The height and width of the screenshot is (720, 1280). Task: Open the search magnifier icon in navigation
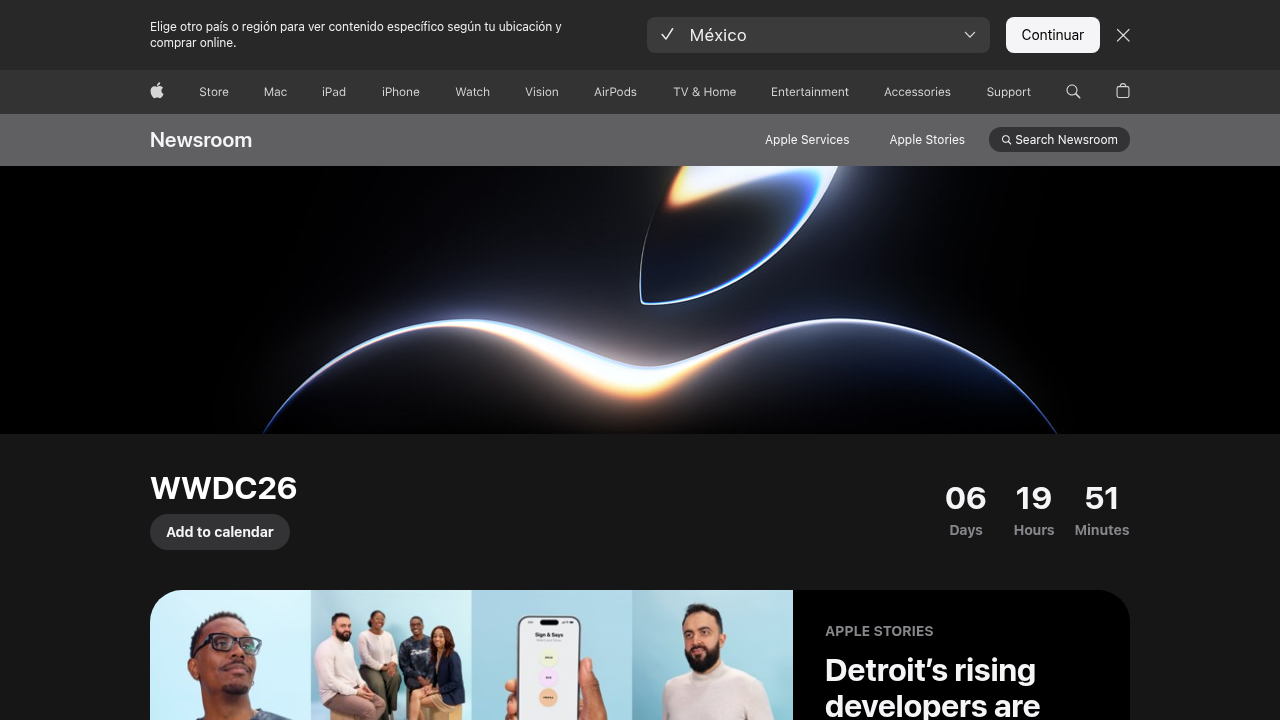(1073, 91)
